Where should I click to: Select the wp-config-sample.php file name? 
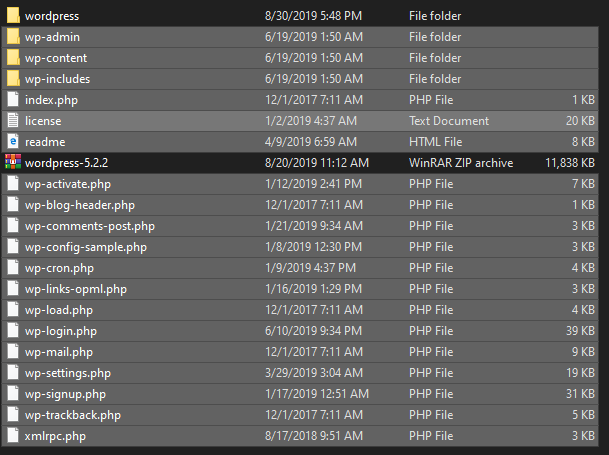(86, 247)
